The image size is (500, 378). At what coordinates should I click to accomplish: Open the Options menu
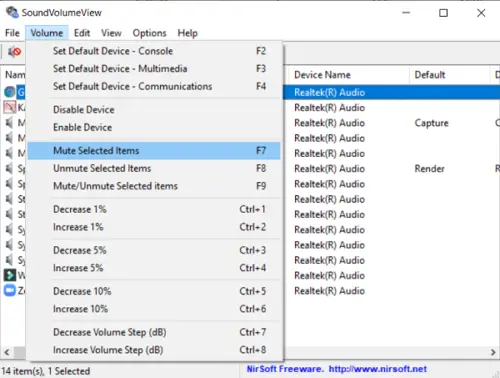(149, 33)
